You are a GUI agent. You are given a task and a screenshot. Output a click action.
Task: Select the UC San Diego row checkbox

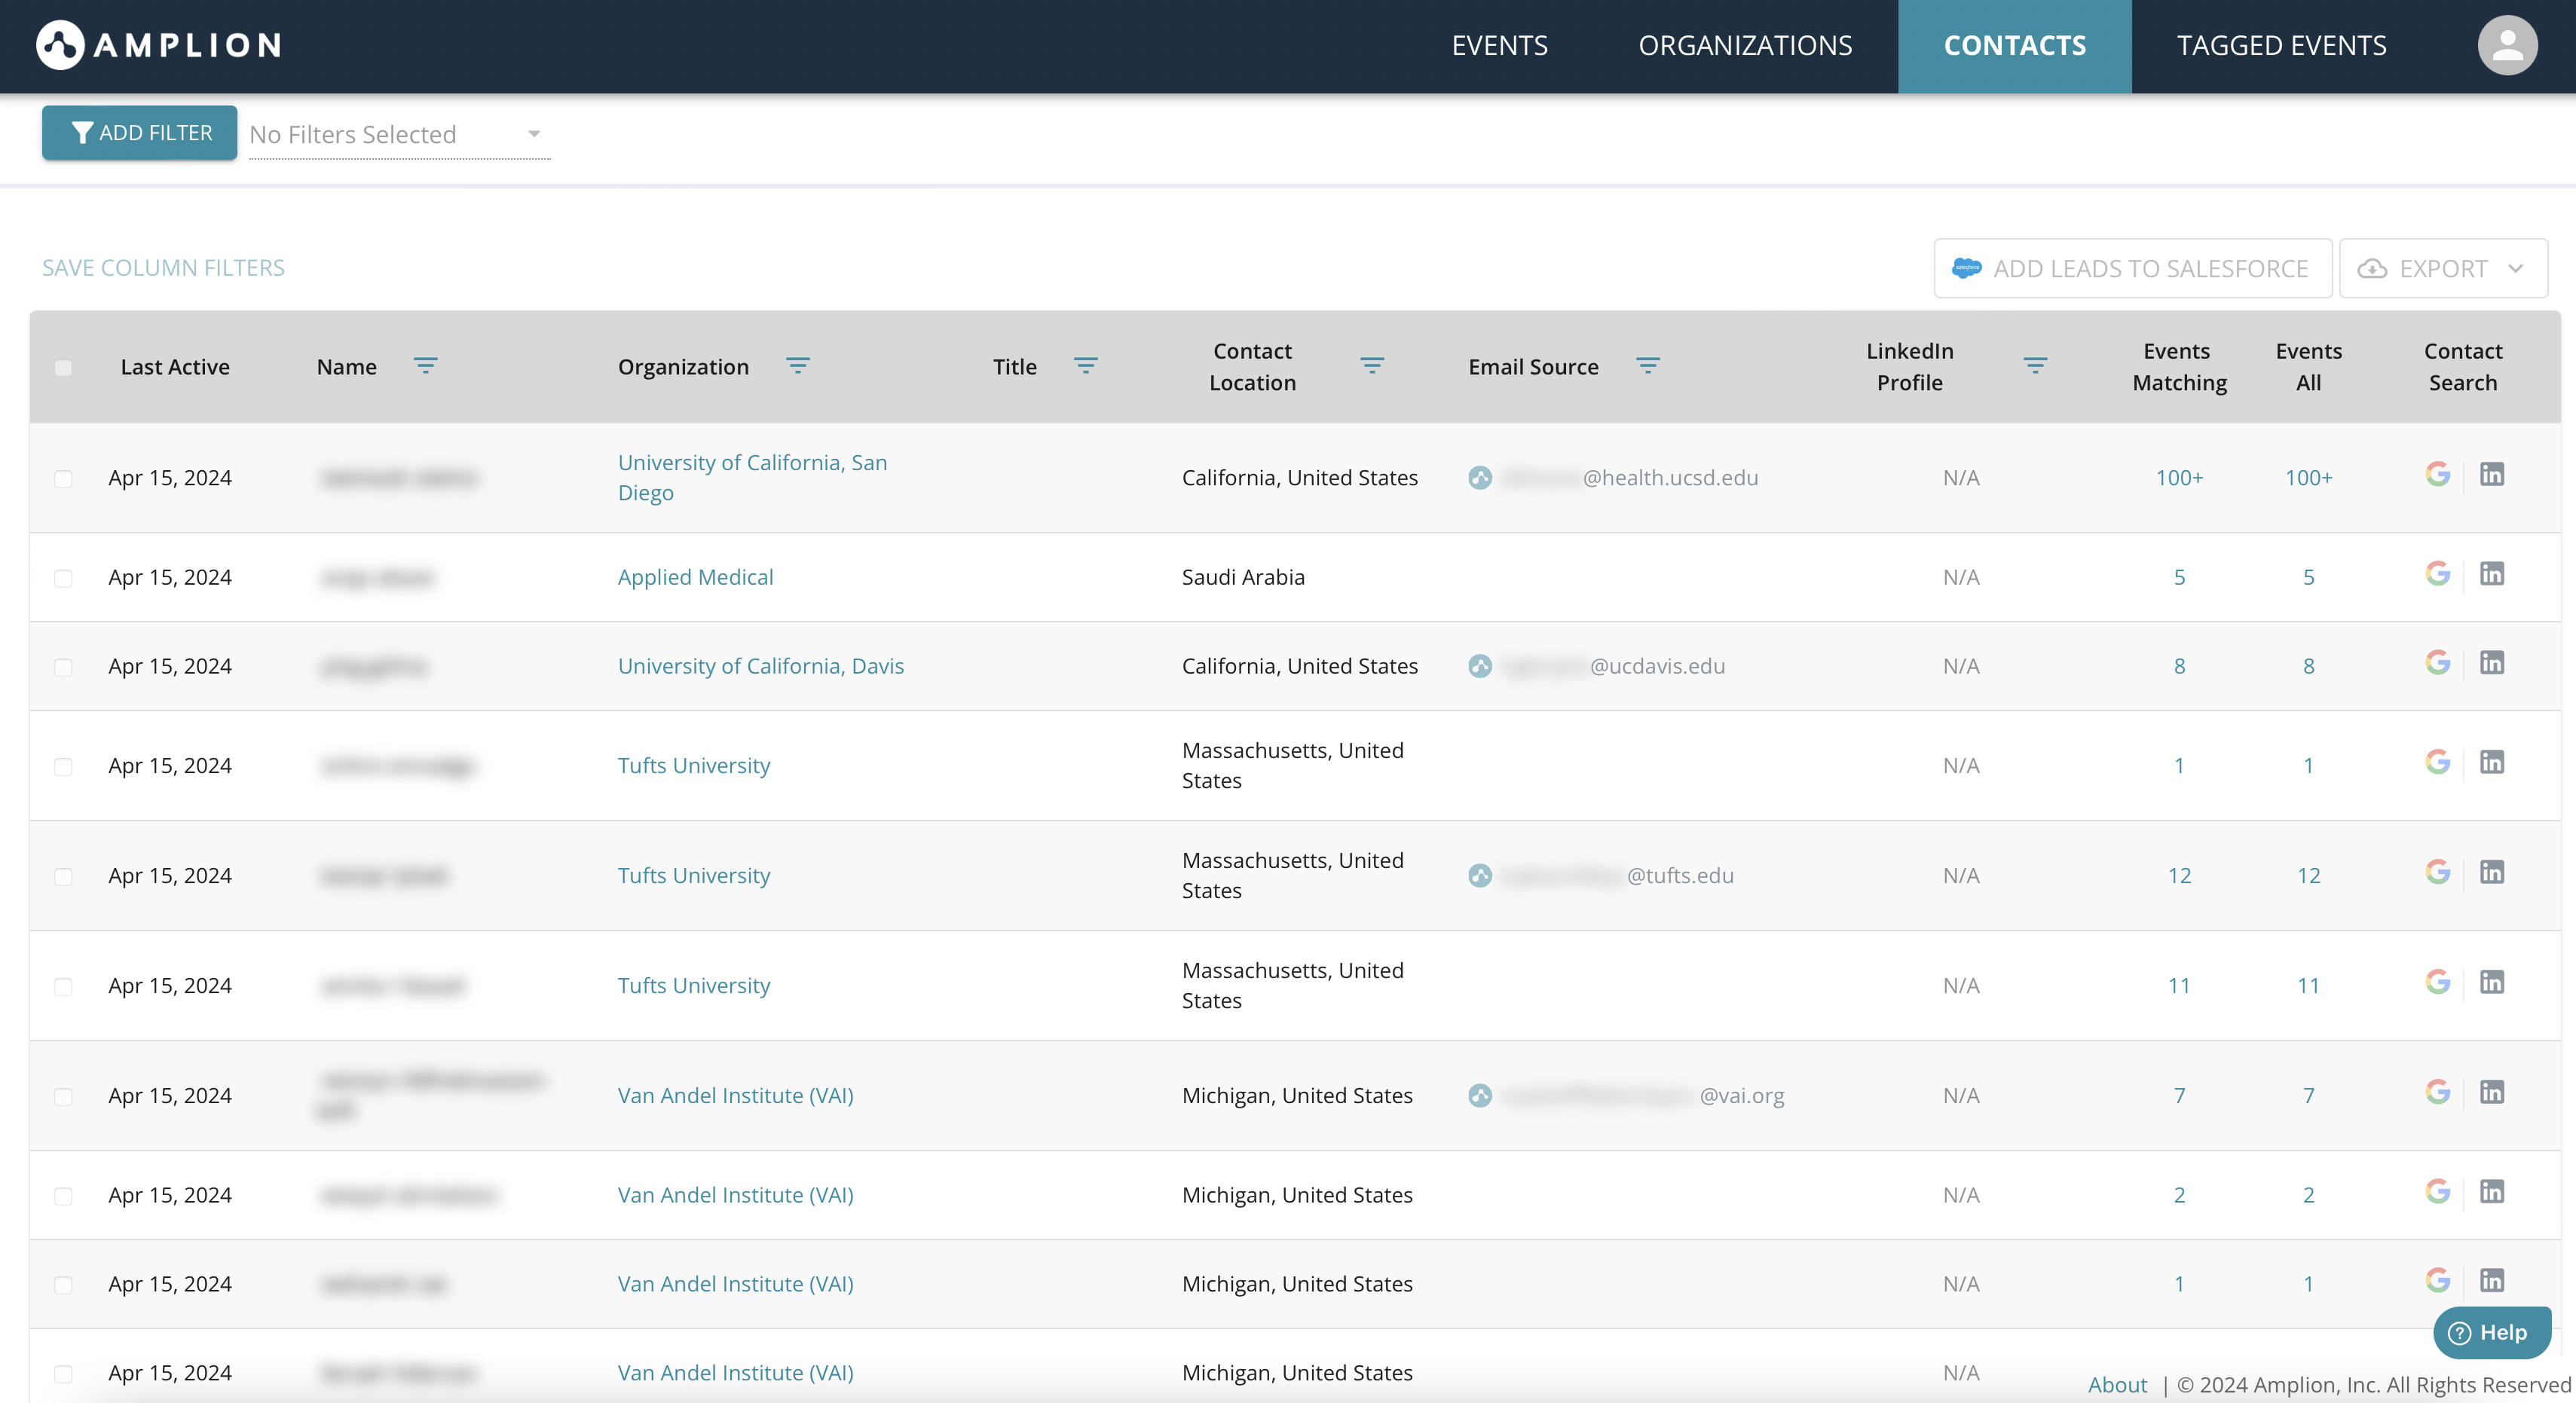click(x=63, y=479)
